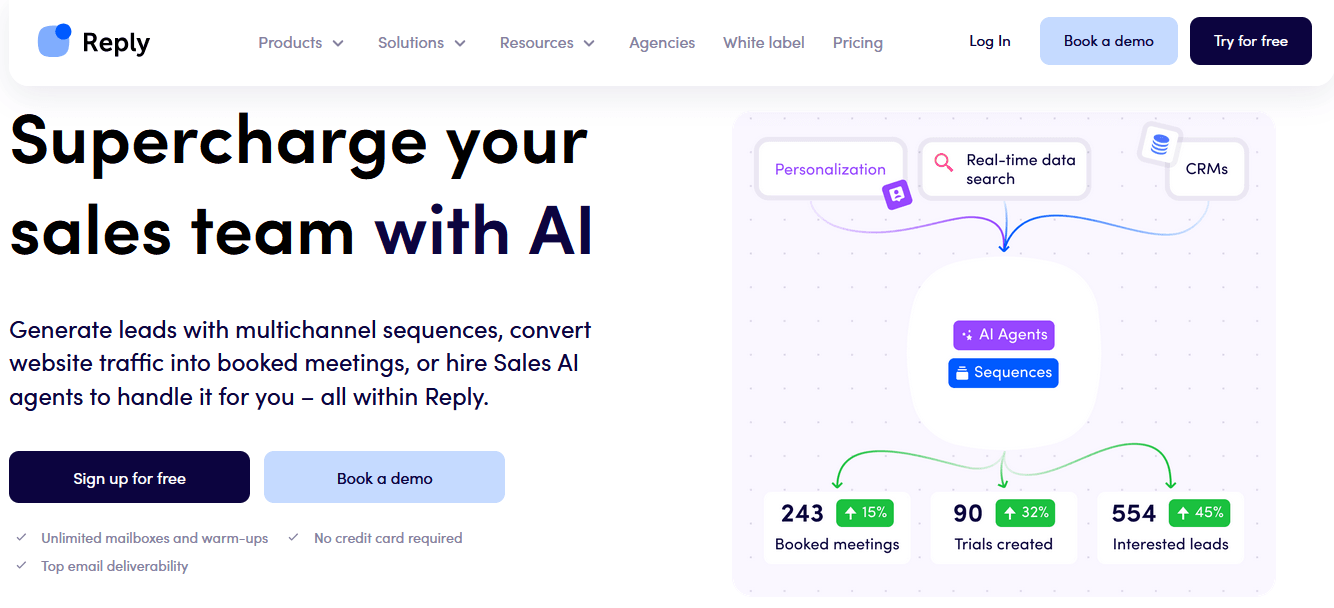This screenshot has width=1334, height=608.
Task: Click the green 45% badge beside Interested leads
Action: [1199, 512]
